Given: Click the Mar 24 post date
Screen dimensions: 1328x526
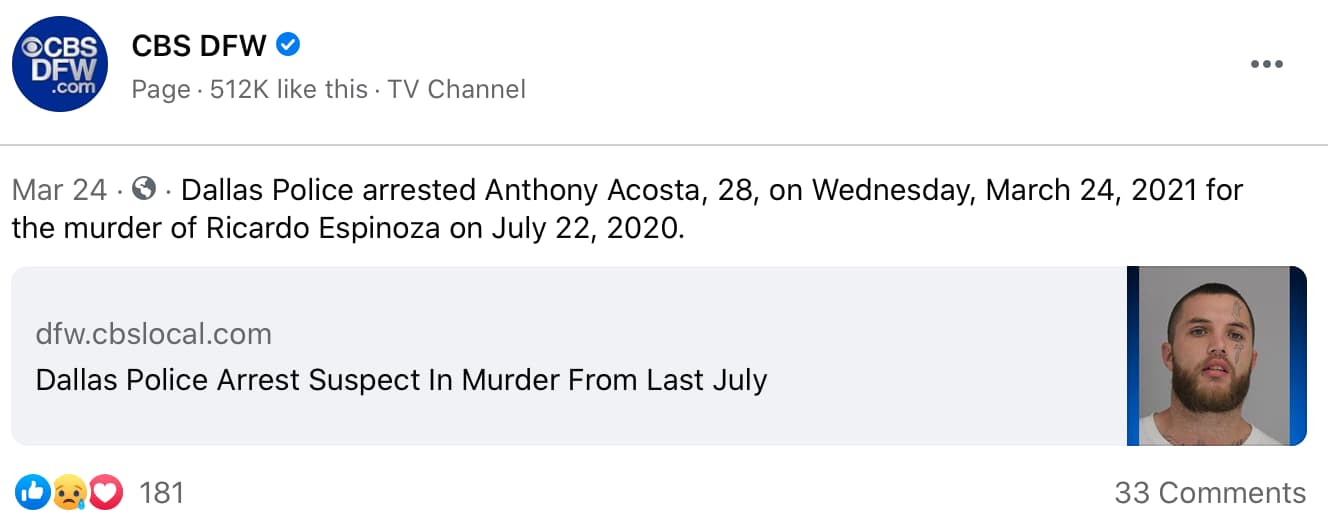Looking at the screenshot, I should coord(60,189).
